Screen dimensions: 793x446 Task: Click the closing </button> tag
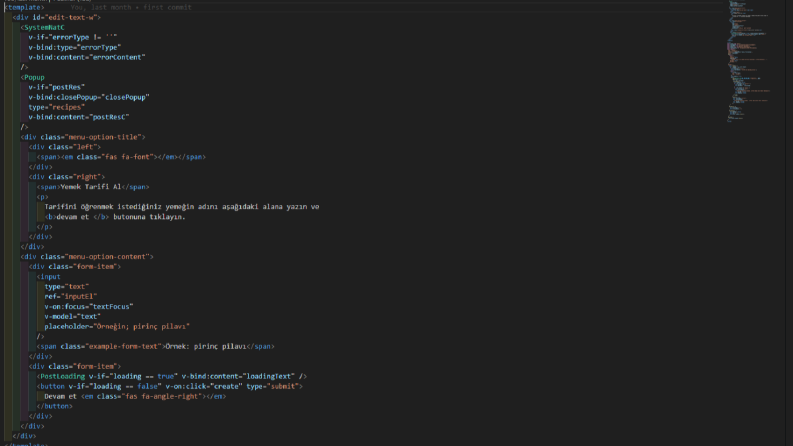[x=55, y=406]
